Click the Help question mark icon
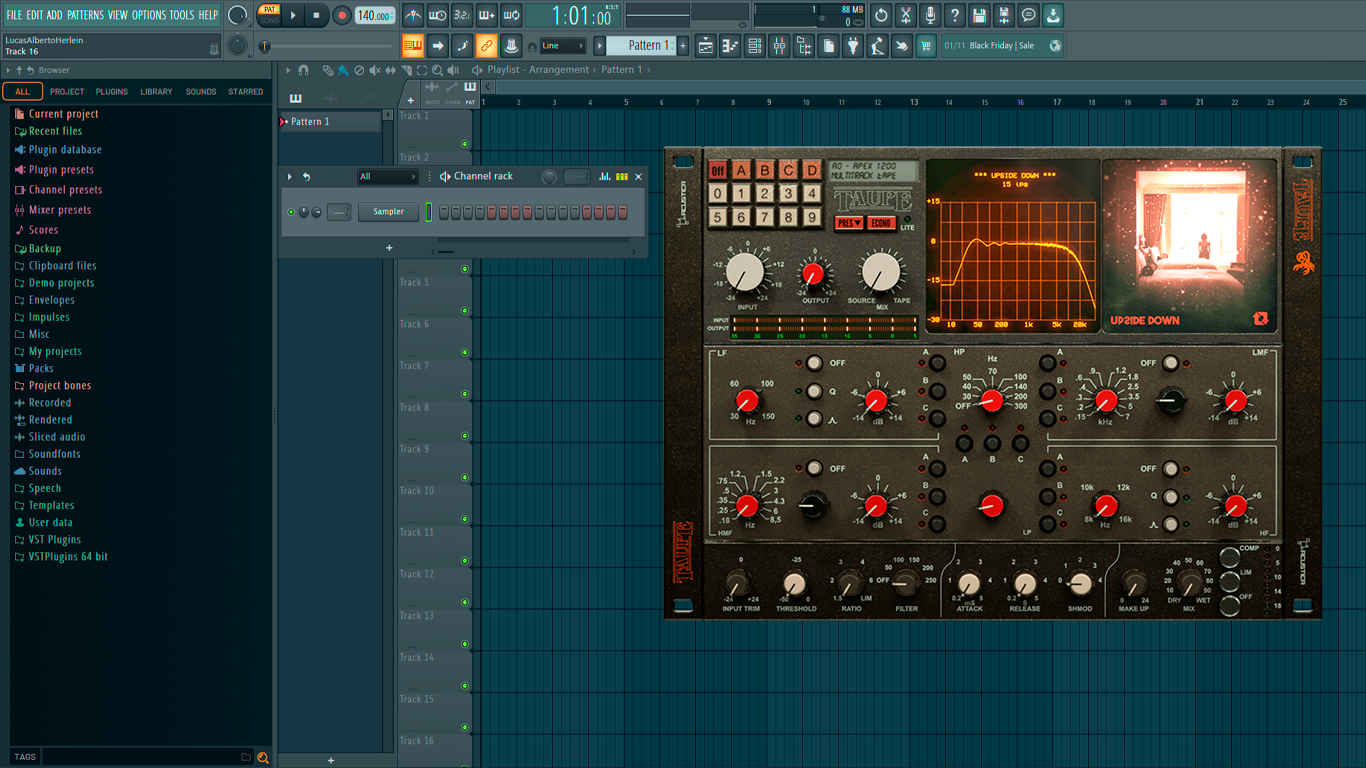1366x768 pixels. tap(954, 15)
